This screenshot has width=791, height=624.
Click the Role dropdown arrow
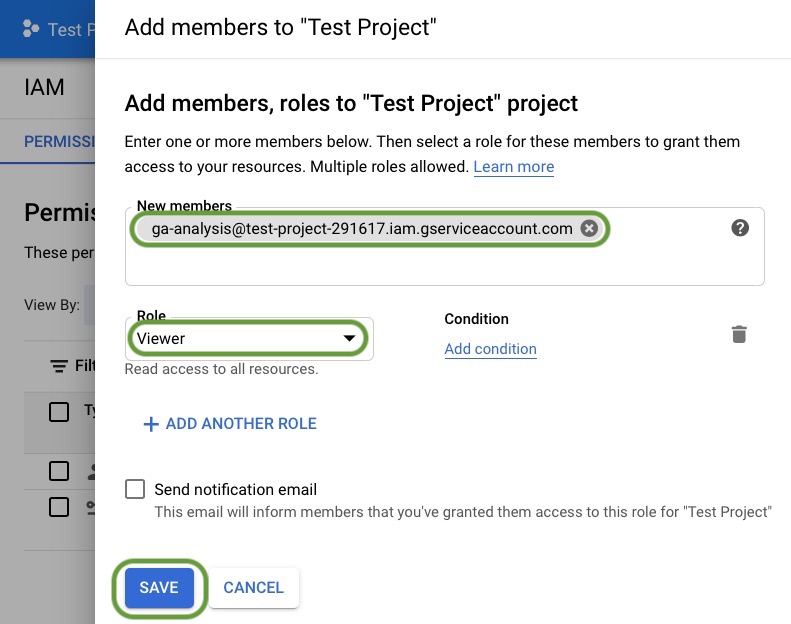pyautogui.click(x=349, y=339)
